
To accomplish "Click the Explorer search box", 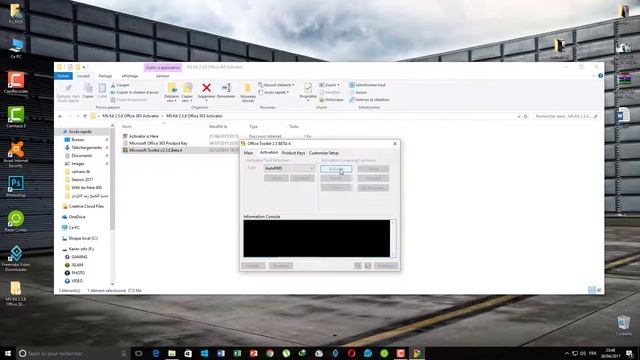I will click(x=566, y=116).
